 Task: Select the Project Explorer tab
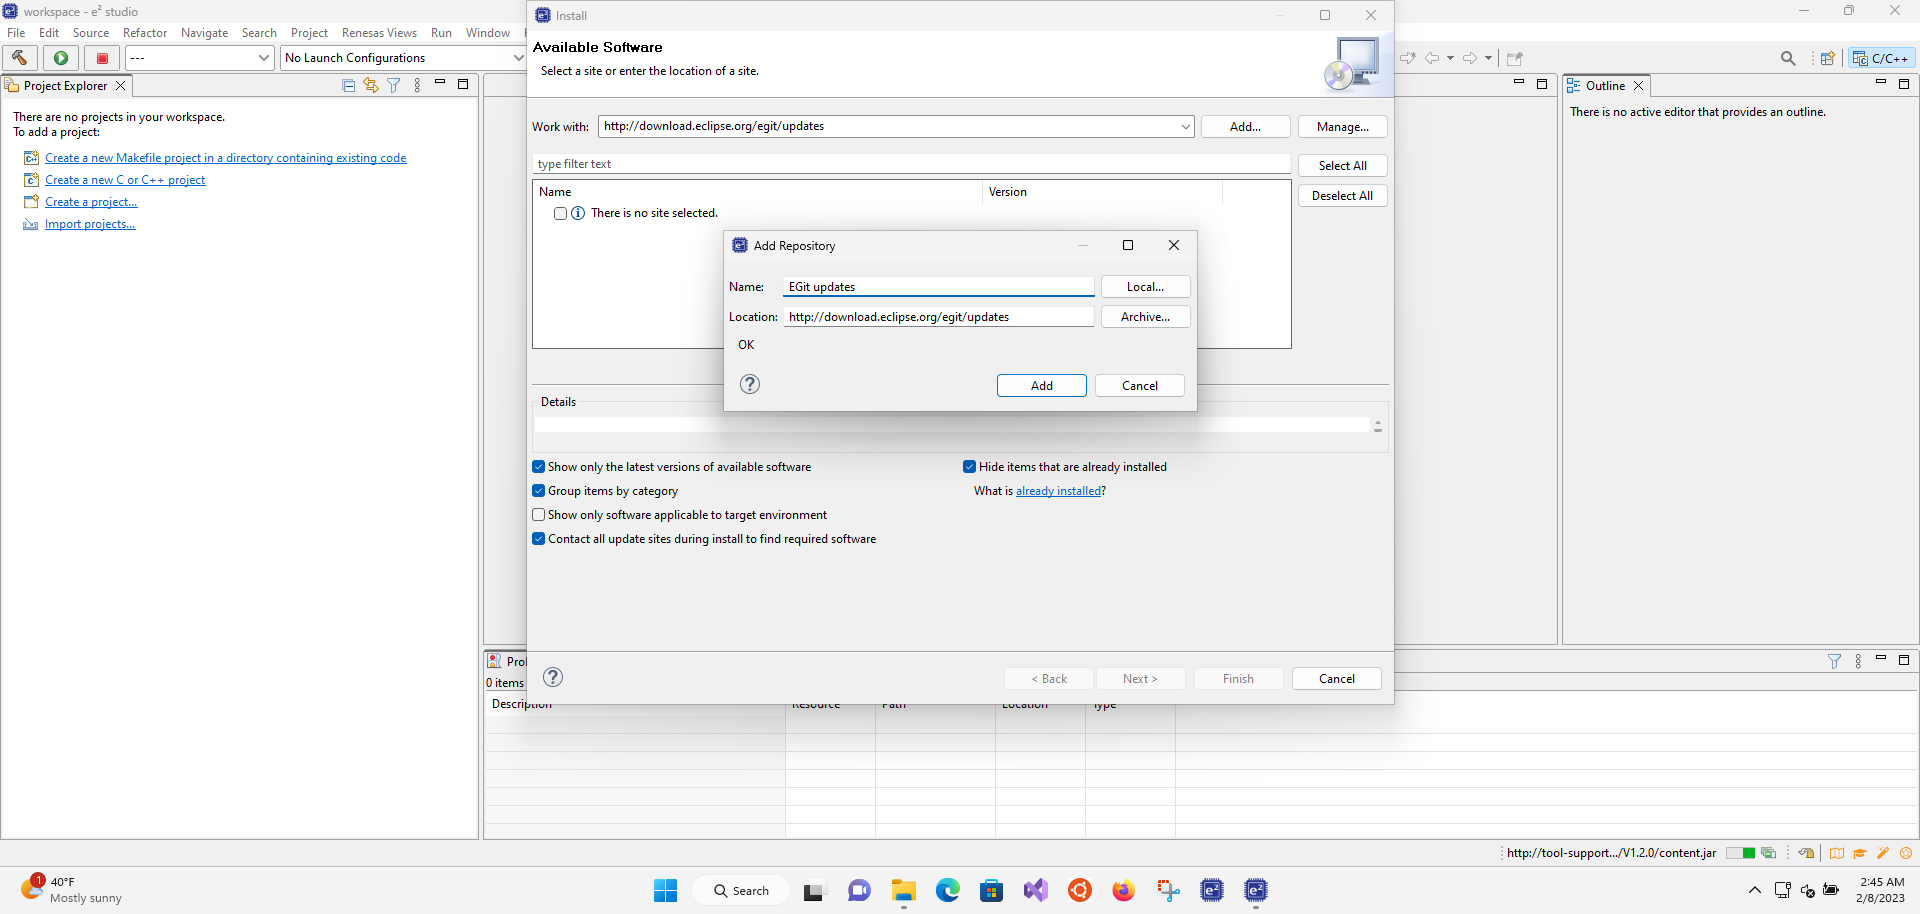[x=66, y=86]
